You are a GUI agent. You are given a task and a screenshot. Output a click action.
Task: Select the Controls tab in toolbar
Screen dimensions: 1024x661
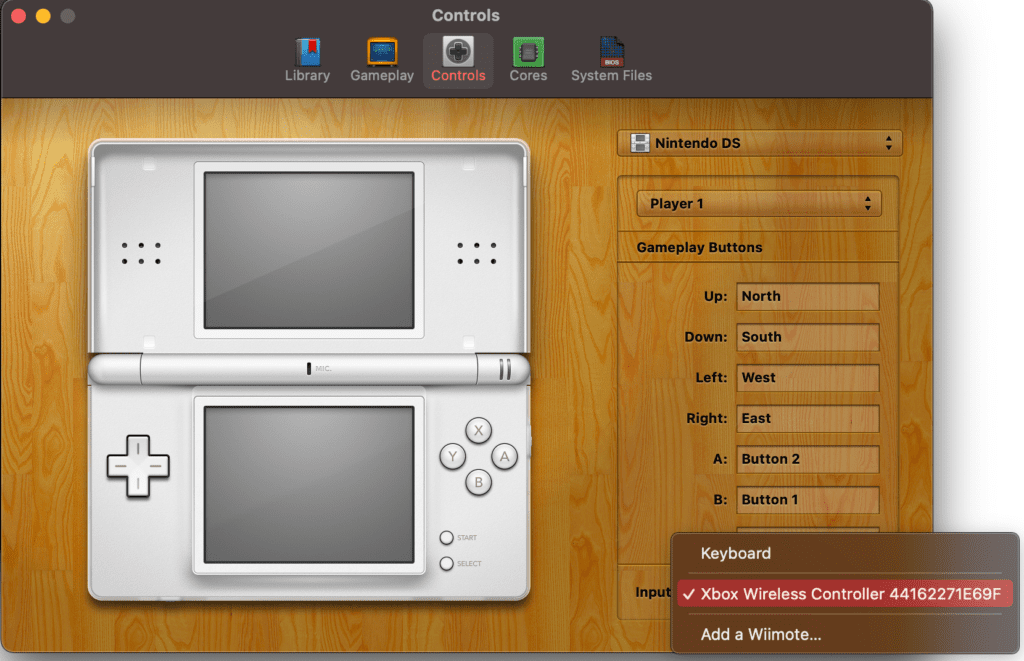[458, 60]
